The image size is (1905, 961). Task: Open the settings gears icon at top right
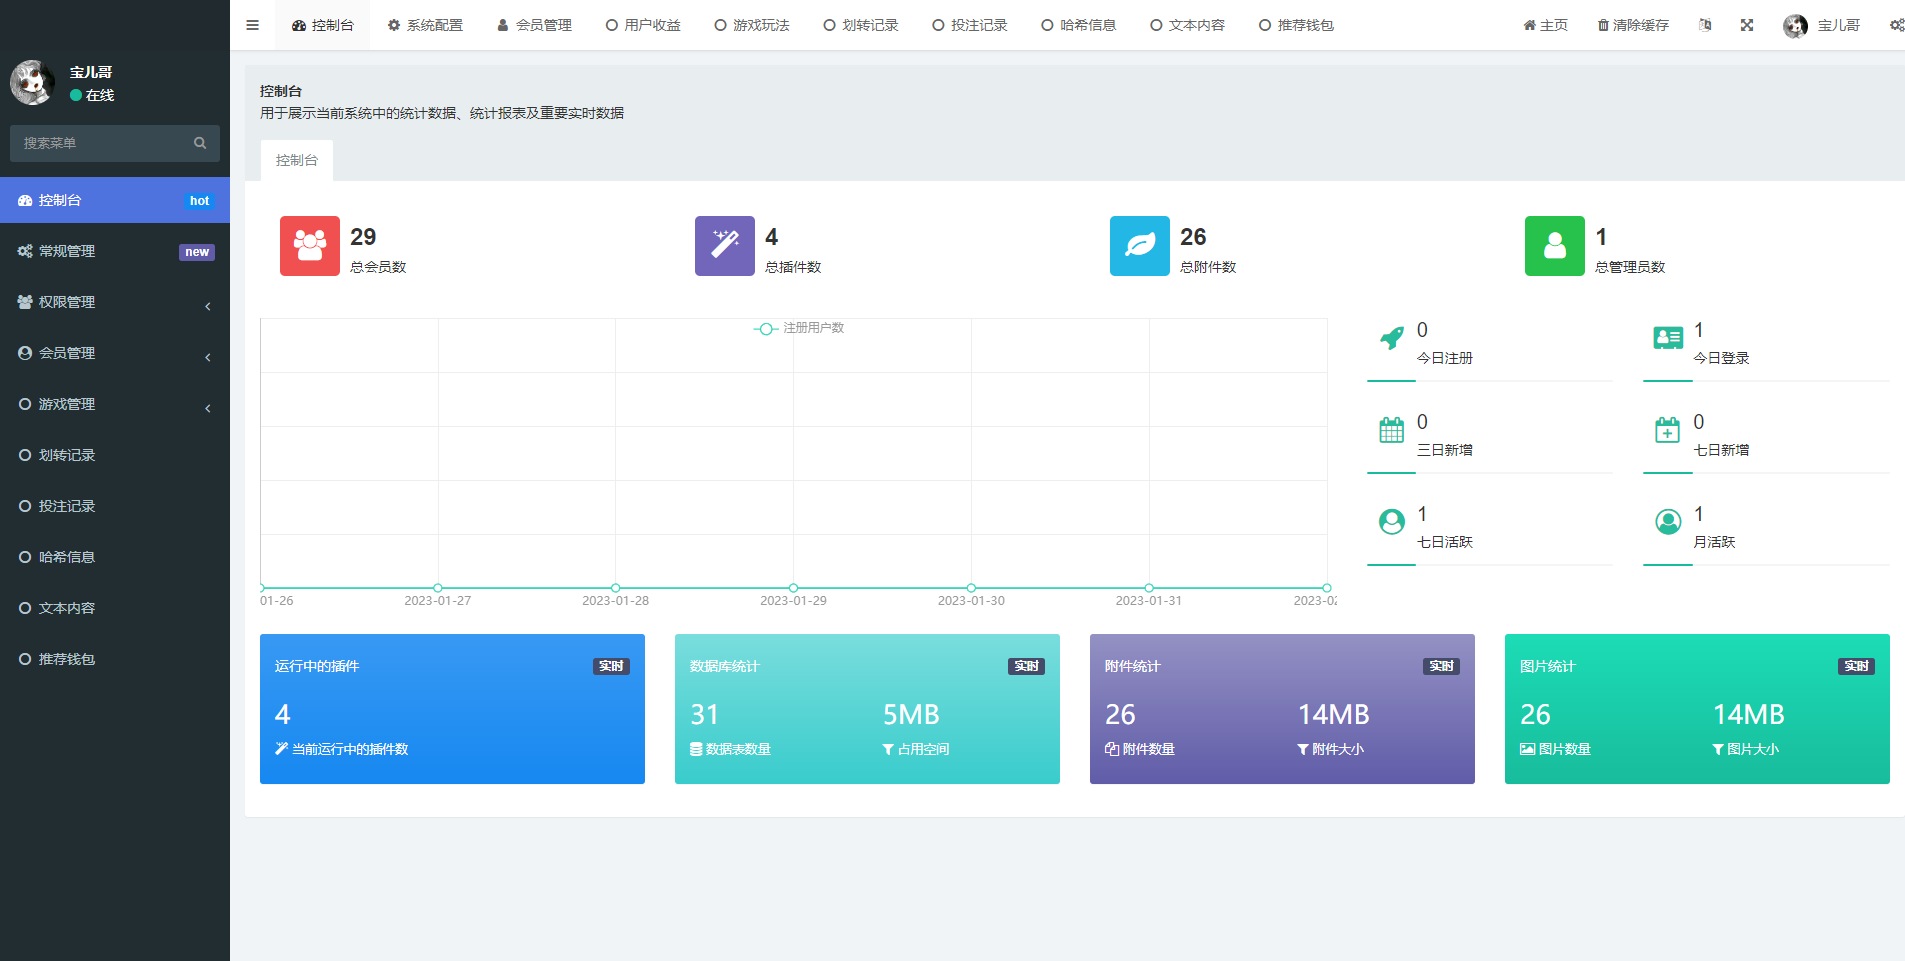[x=1896, y=25]
